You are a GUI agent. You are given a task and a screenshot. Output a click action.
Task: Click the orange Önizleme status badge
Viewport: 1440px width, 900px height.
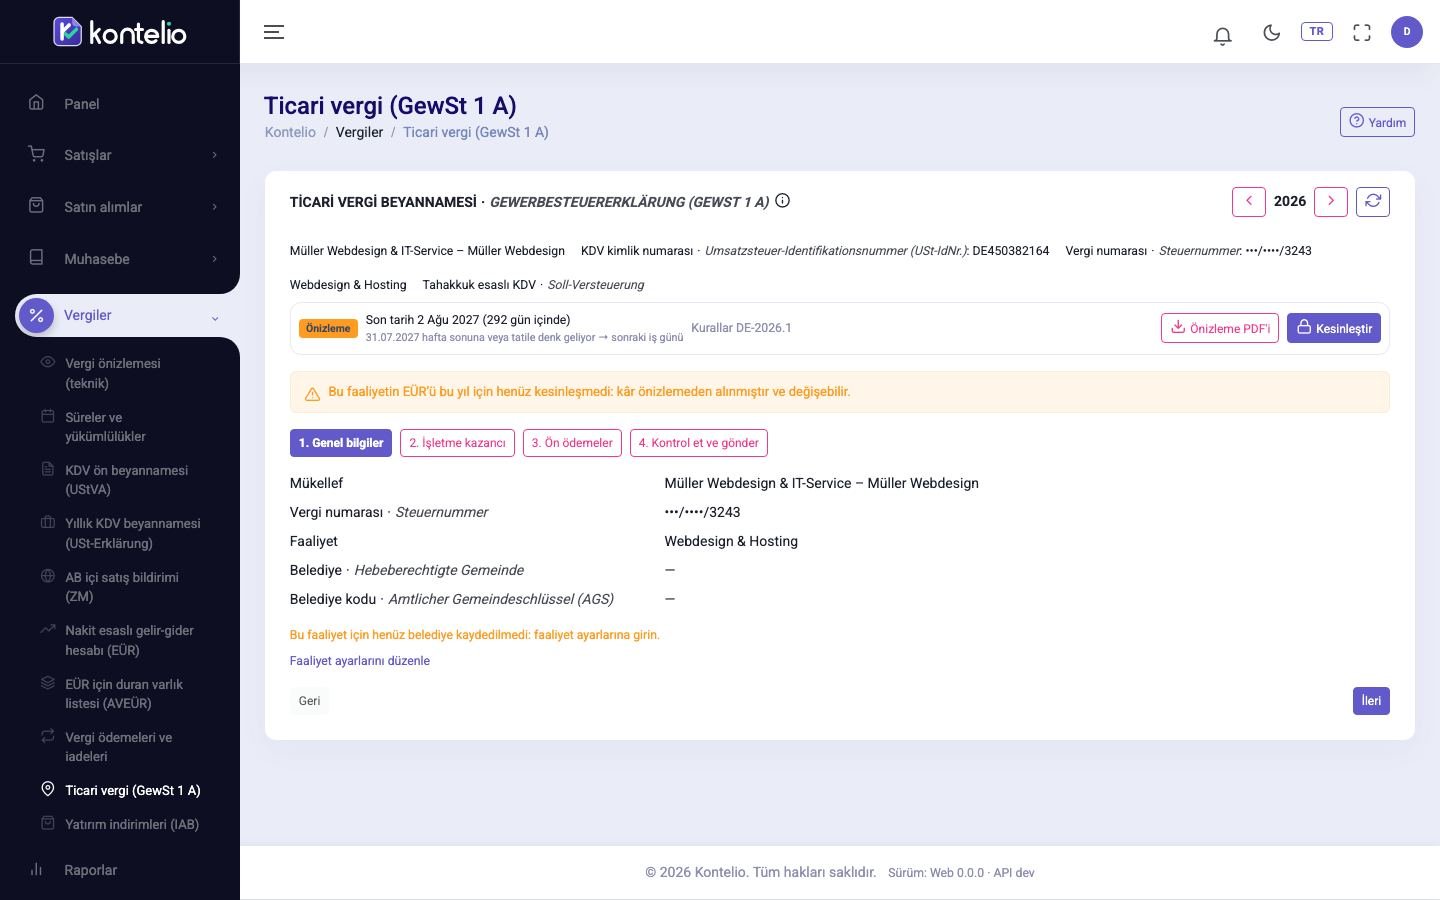[328, 328]
